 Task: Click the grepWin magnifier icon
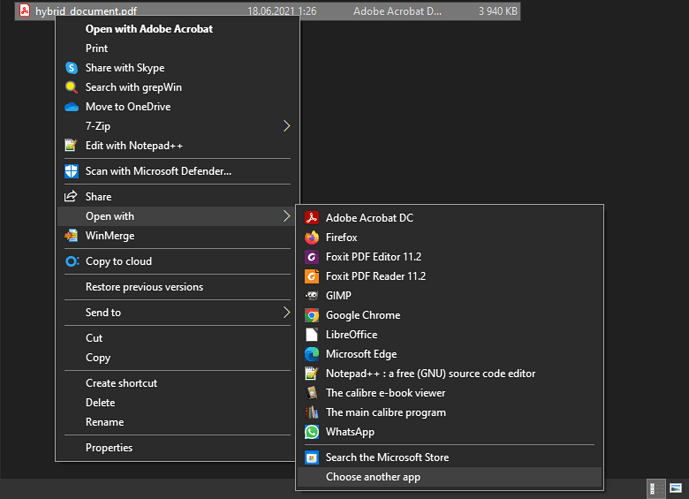tap(71, 87)
